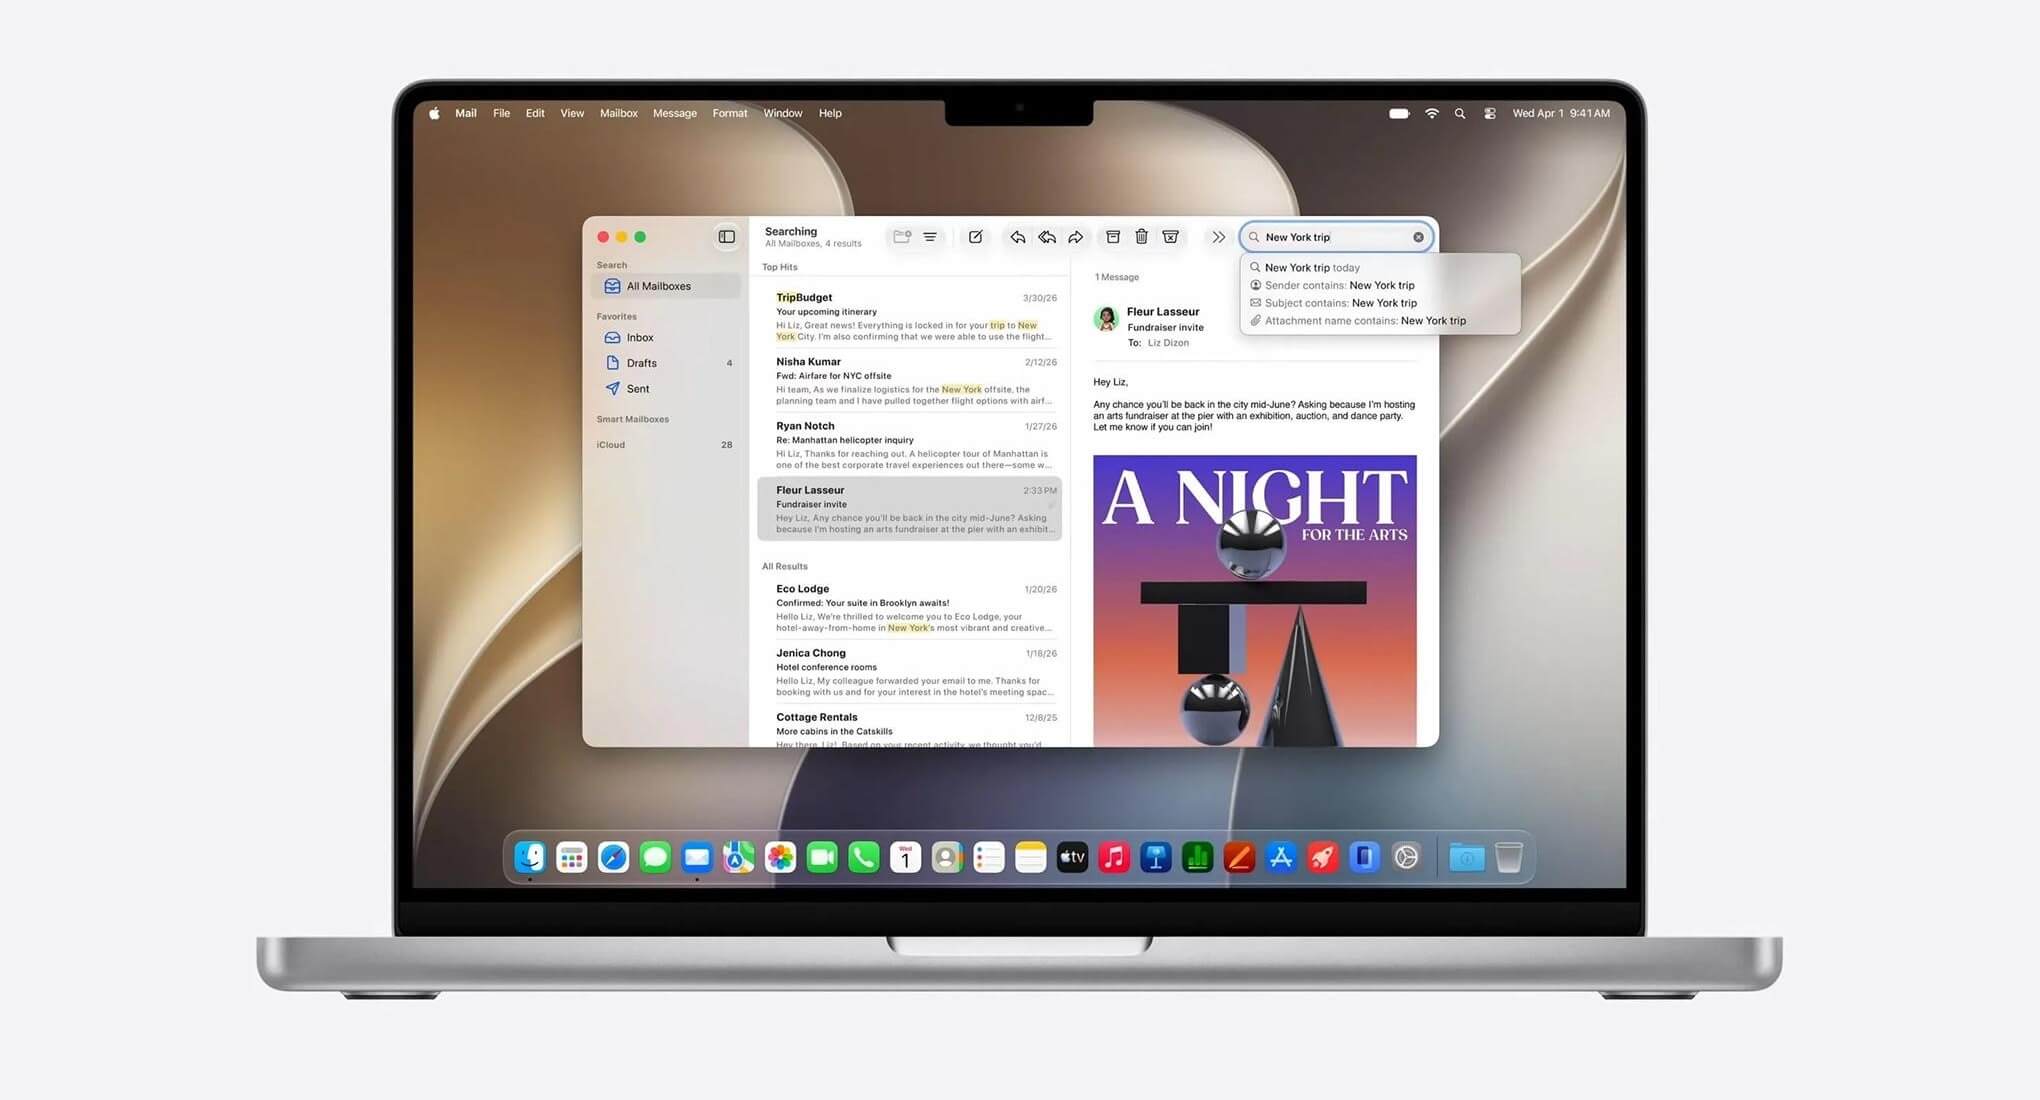Launch FaceTime from the Dock
This screenshot has height=1100, width=2040.
pos(822,857)
